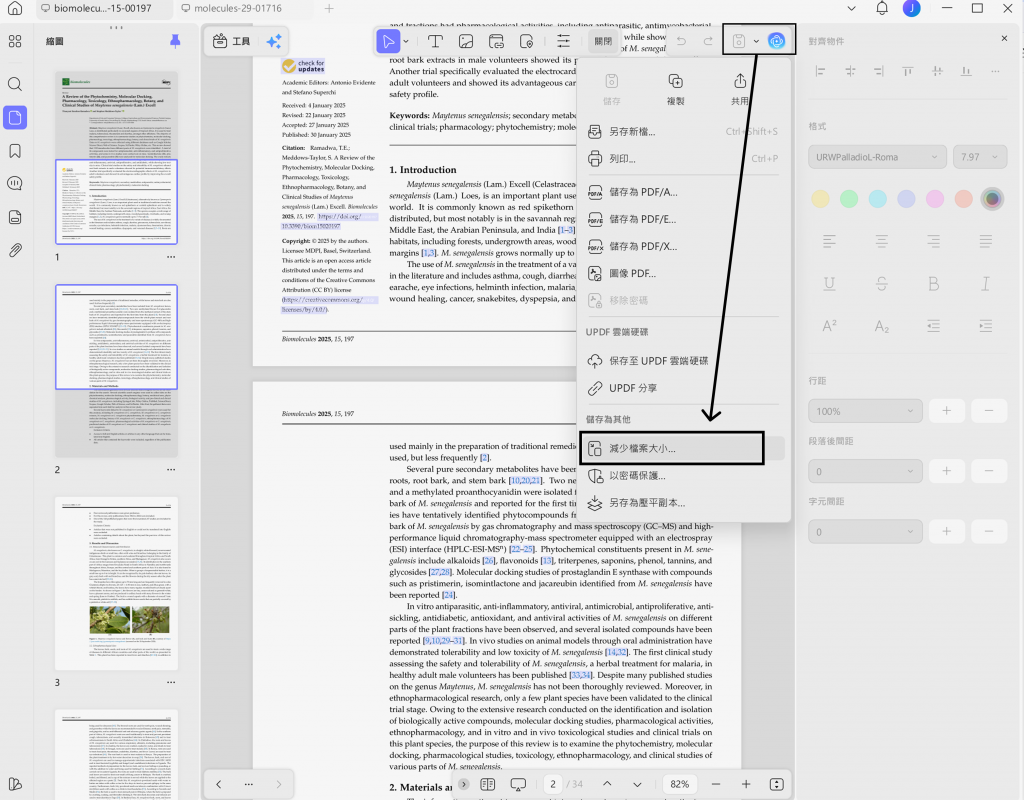Image resolution: width=1024 pixels, height=800 pixels.
Task: Open the font size dropdown 7.97
Action: [x=980, y=157]
